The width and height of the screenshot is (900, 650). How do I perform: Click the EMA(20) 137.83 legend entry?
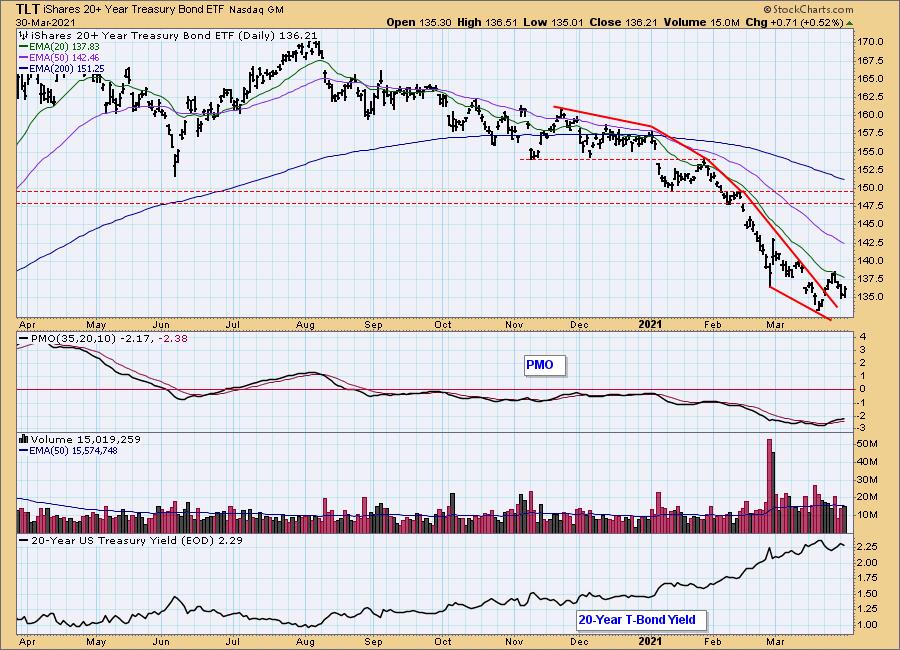(59, 47)
